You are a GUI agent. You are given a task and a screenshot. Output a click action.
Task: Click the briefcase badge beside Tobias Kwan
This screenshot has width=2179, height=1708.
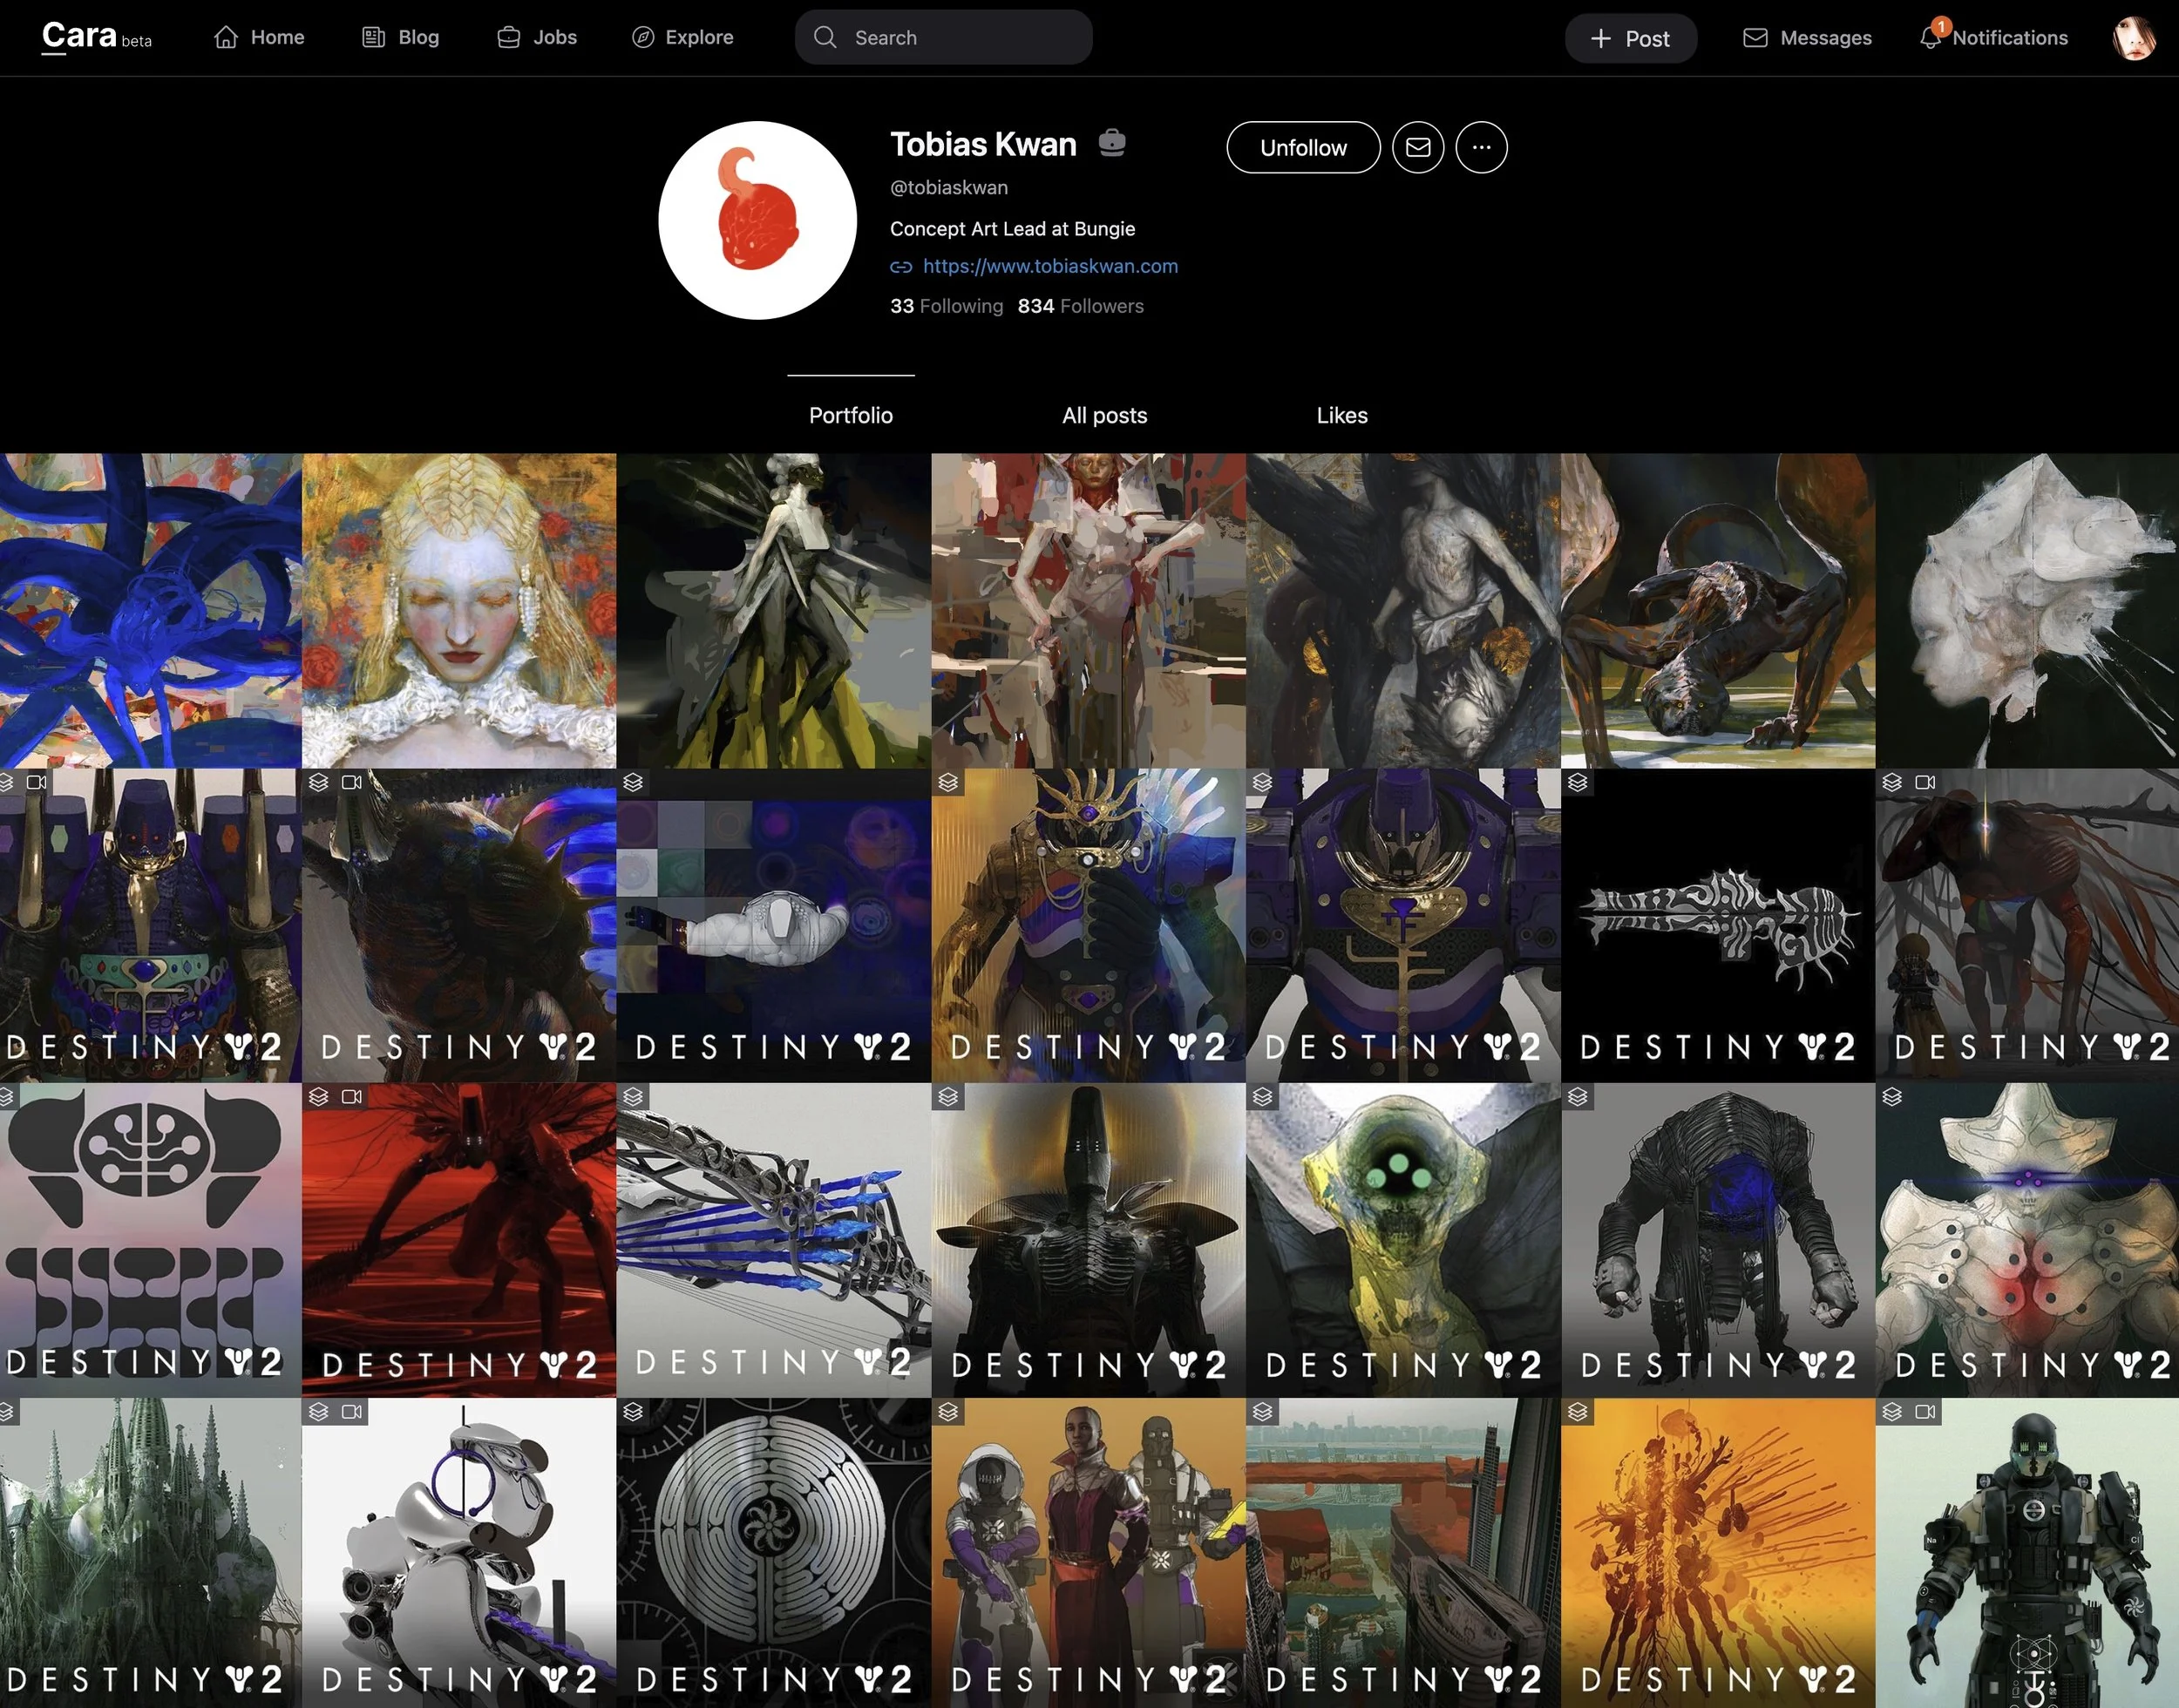(x=1111, y=144)
